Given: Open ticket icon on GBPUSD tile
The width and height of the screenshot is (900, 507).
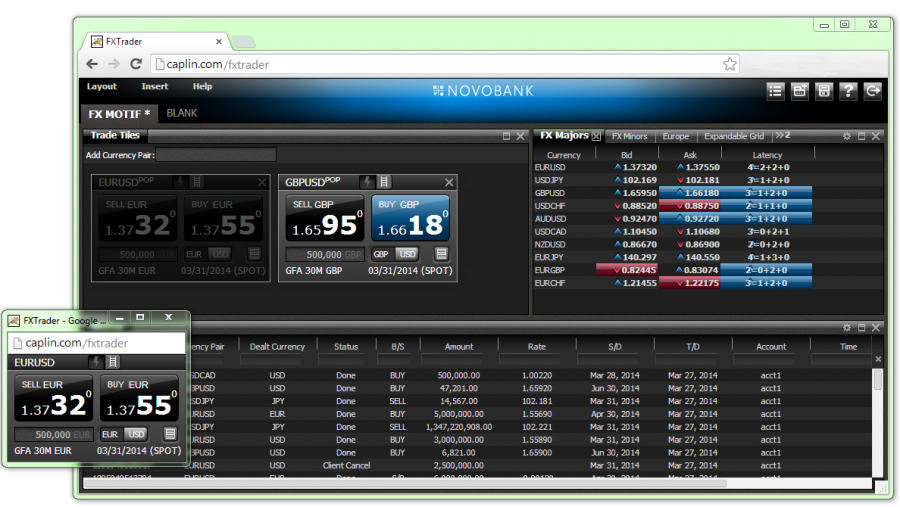Looking at the screenshot, I should coord(441,254).
